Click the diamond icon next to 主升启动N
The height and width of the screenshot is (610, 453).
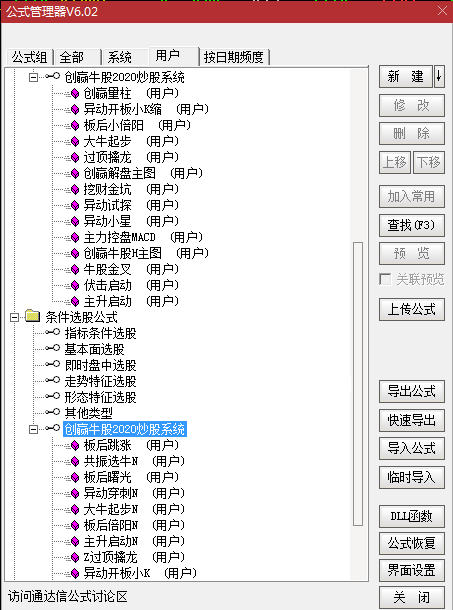point(75,541)
